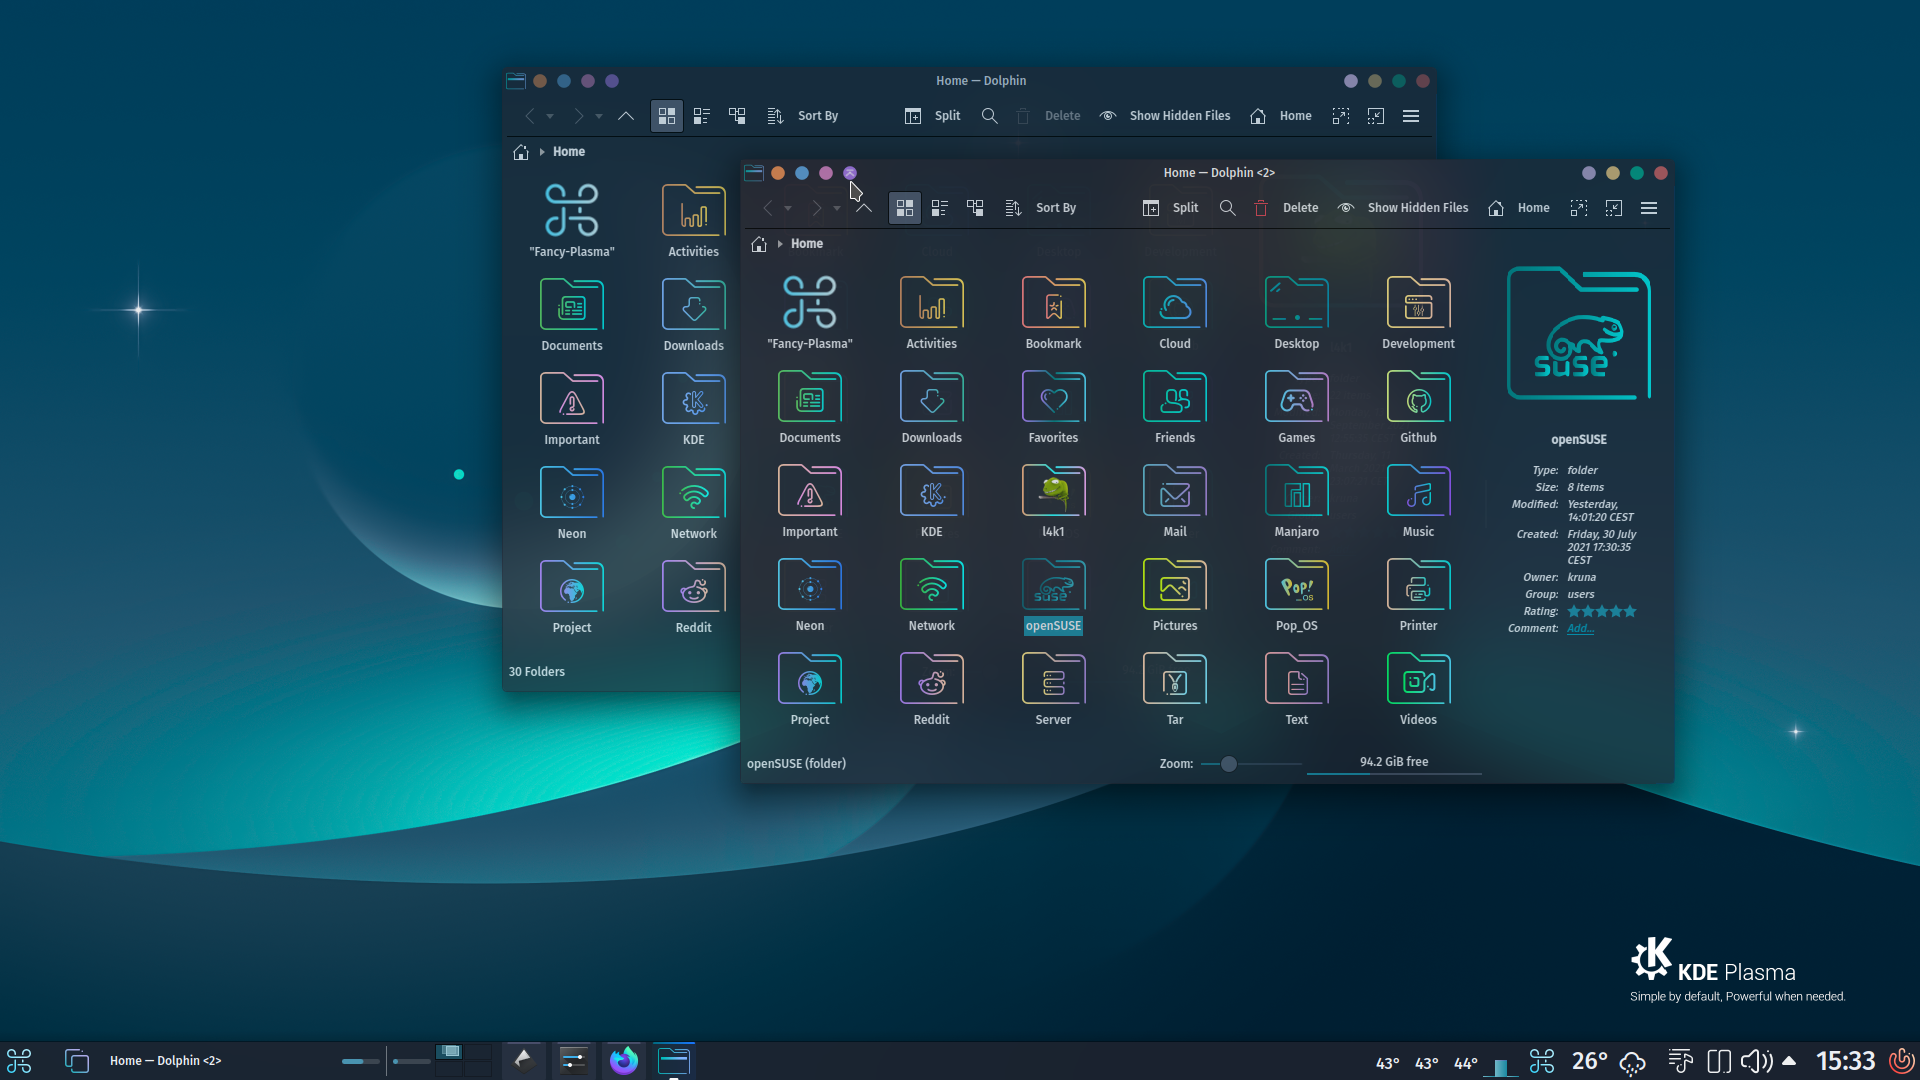Adjust the Zoom slider in status bar

click(x=1250, y=764)
